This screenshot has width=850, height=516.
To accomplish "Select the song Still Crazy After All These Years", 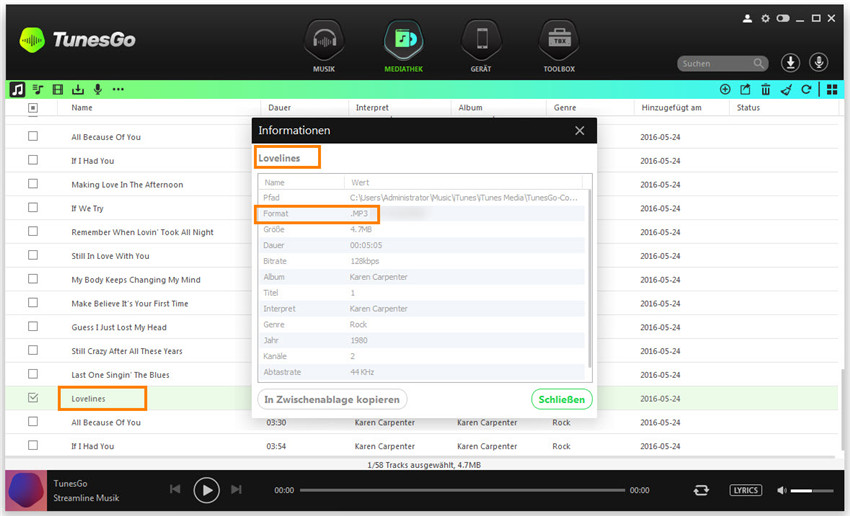I will 127,351.
